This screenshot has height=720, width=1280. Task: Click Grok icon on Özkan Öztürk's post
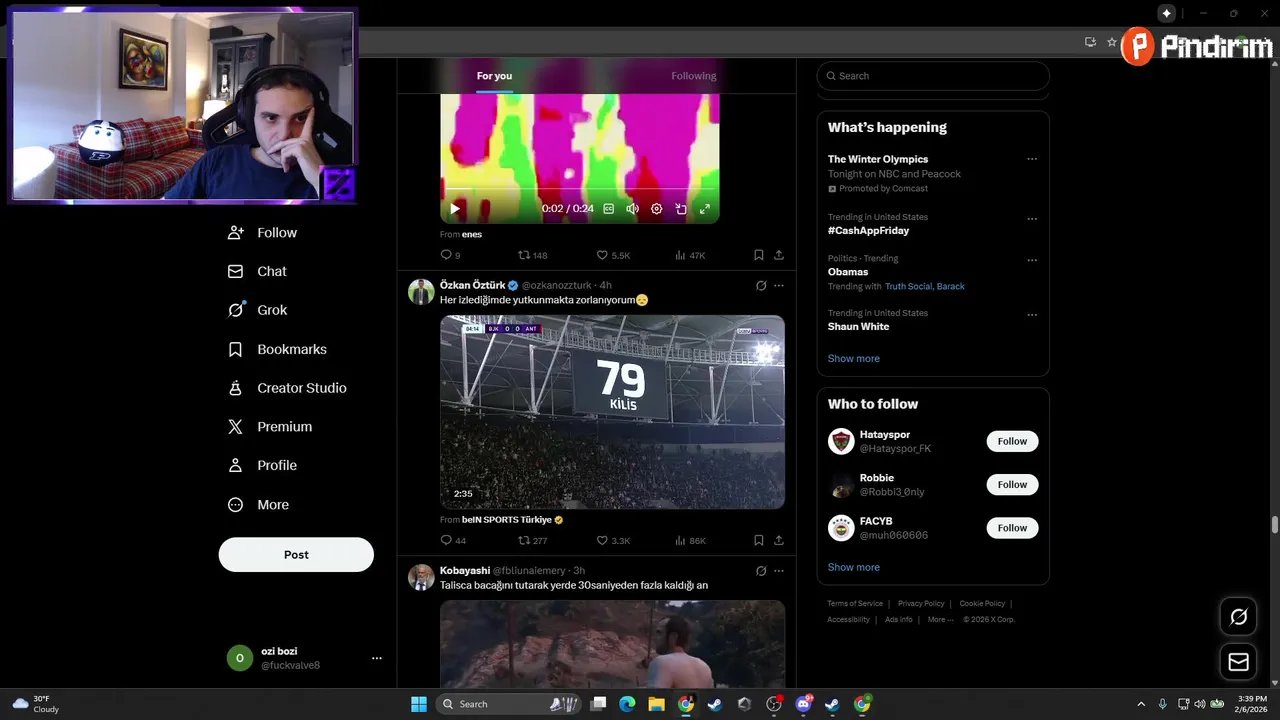[x=761, y=285]
